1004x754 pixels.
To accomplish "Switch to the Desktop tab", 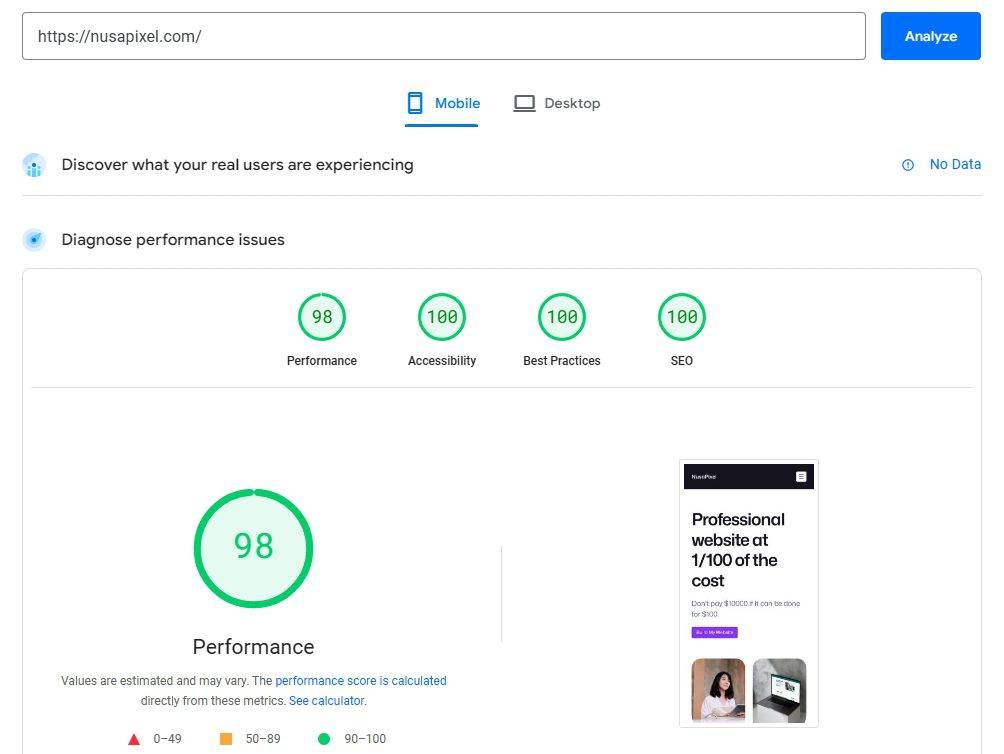I will pyautogui.click(x=557, y=103).
